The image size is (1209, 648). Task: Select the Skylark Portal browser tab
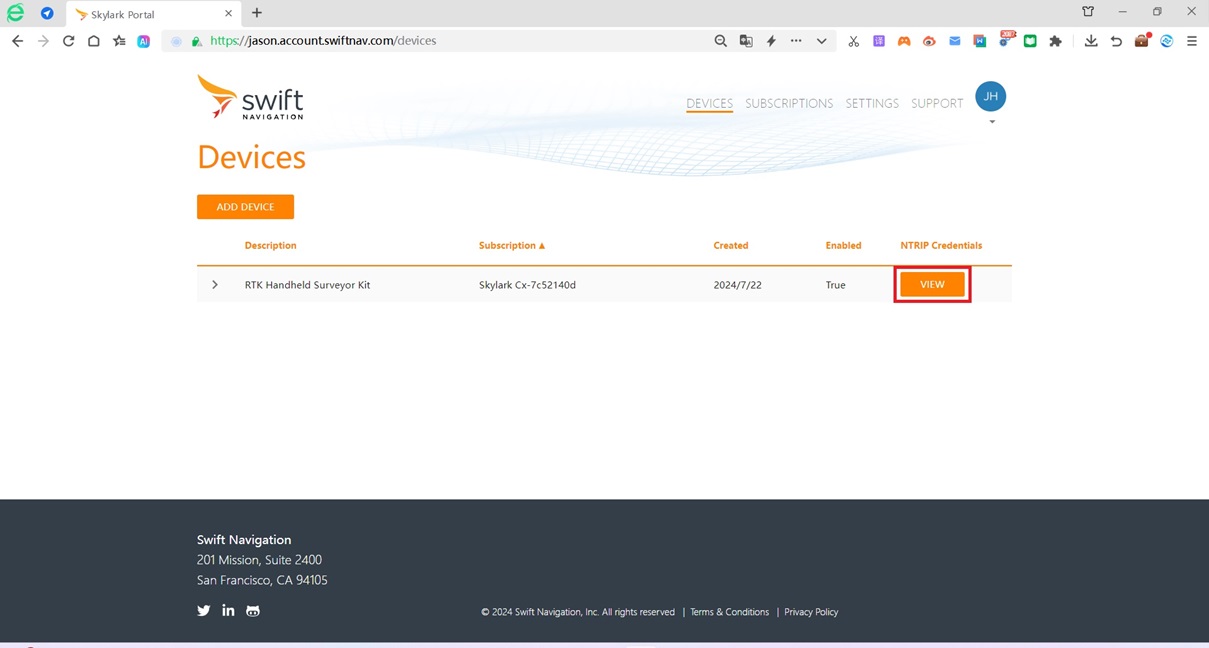pos(153,14)
